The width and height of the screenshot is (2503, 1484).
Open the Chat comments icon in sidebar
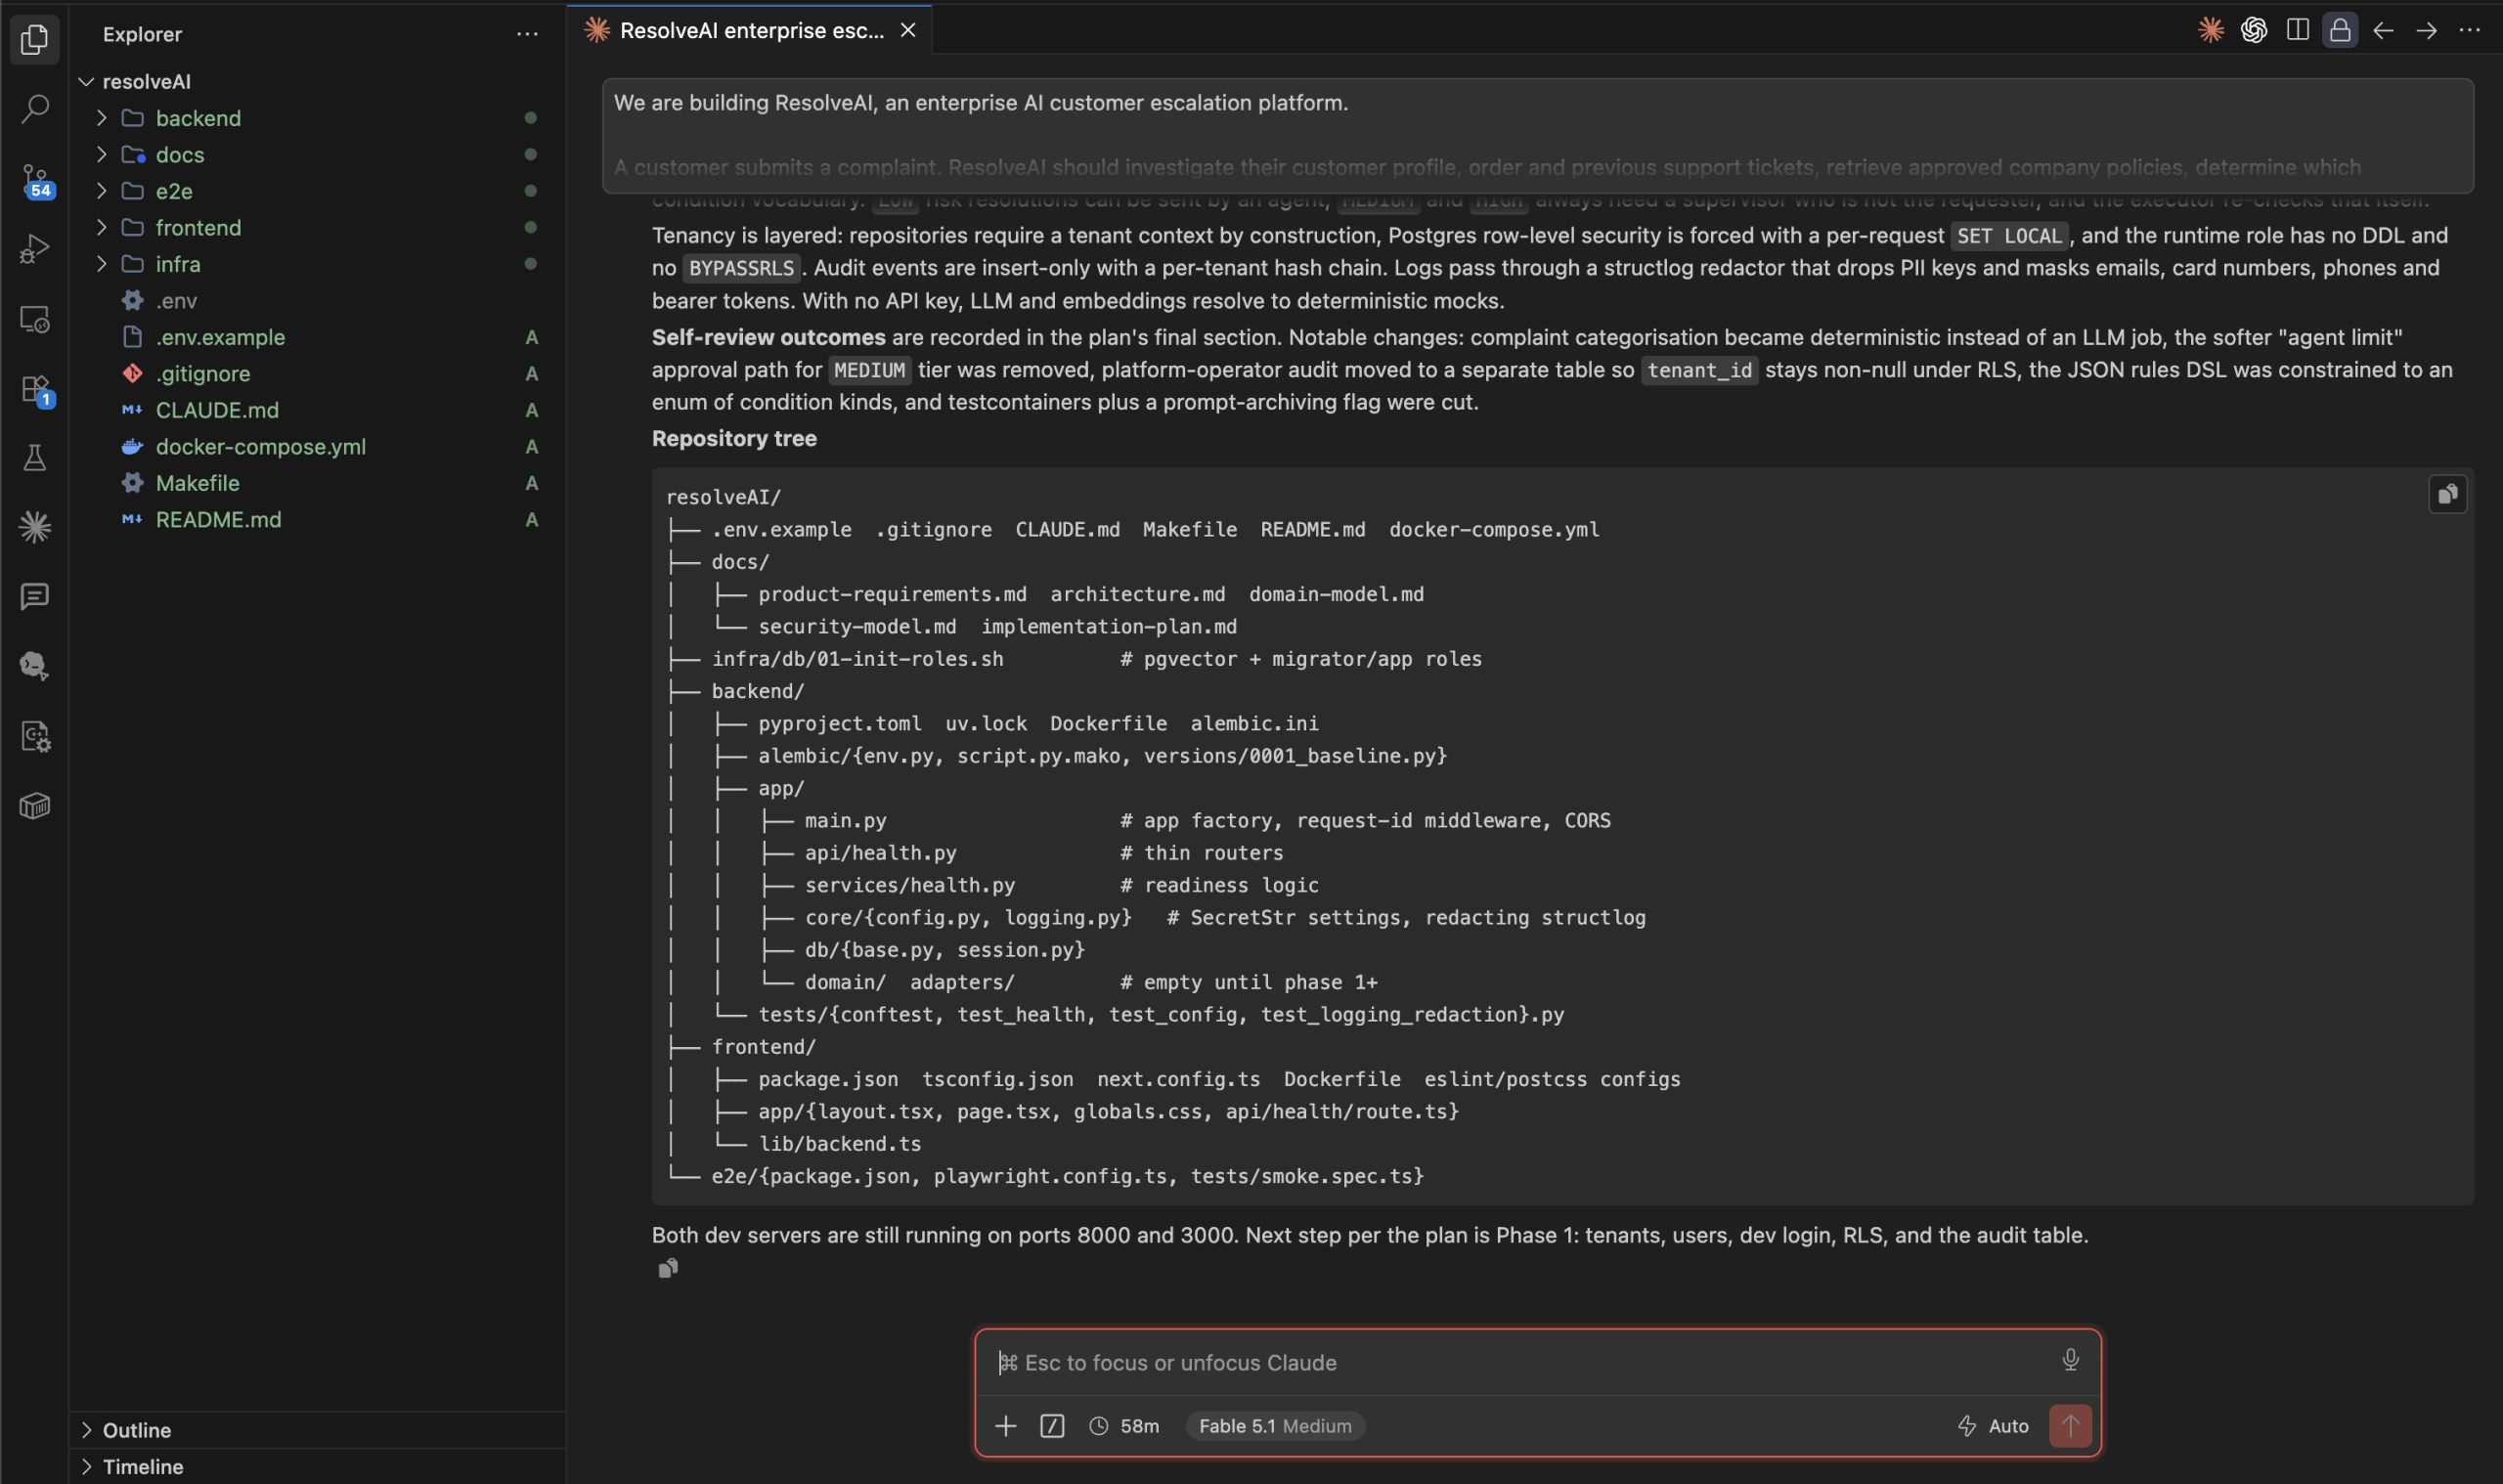(x=34, y=597)
